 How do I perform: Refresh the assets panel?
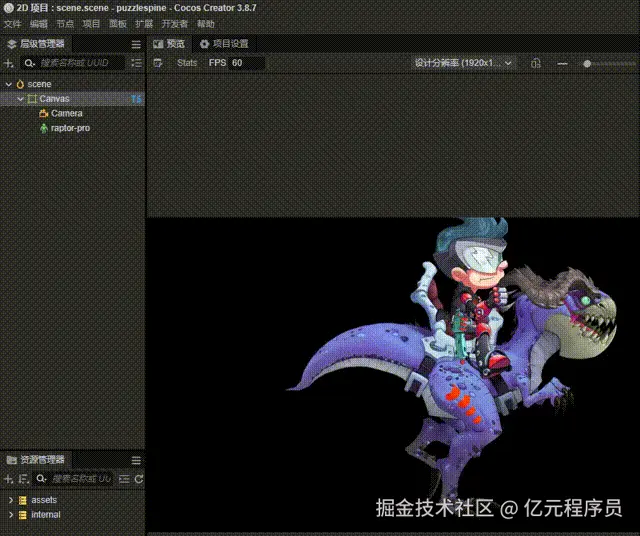point(139,479)
